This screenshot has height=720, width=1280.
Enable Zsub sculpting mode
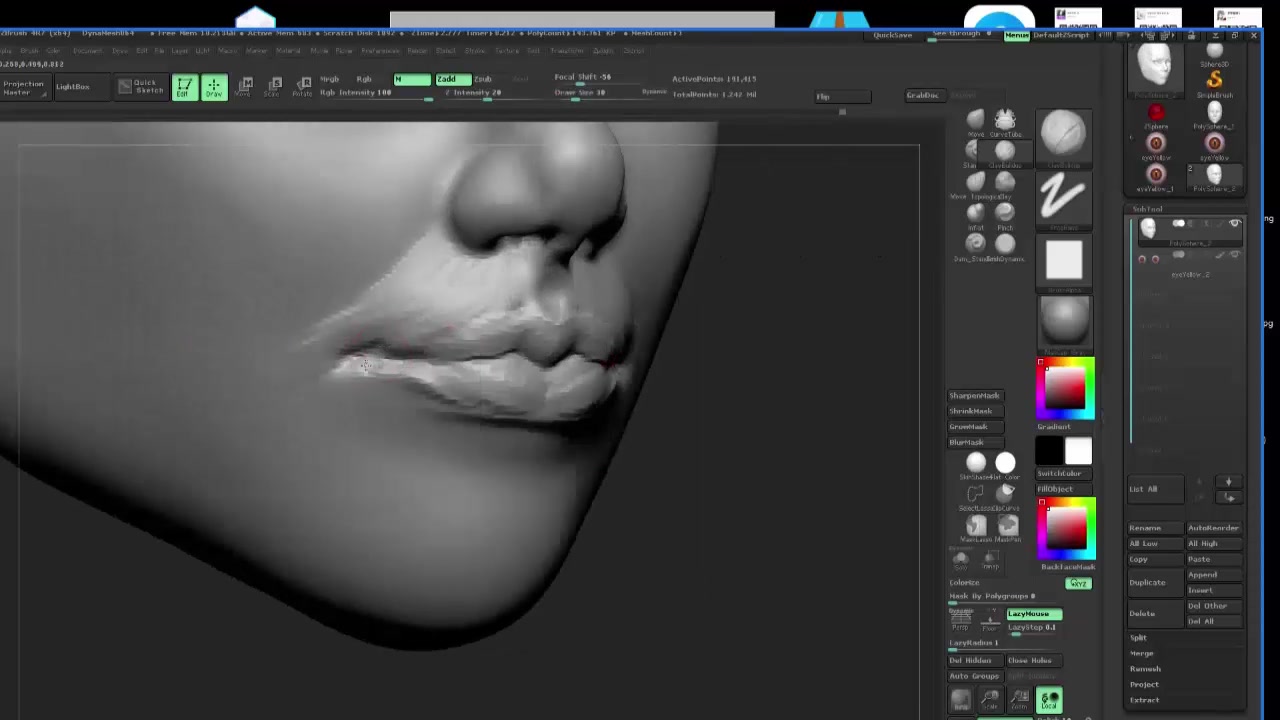click(x=483, y=78)
